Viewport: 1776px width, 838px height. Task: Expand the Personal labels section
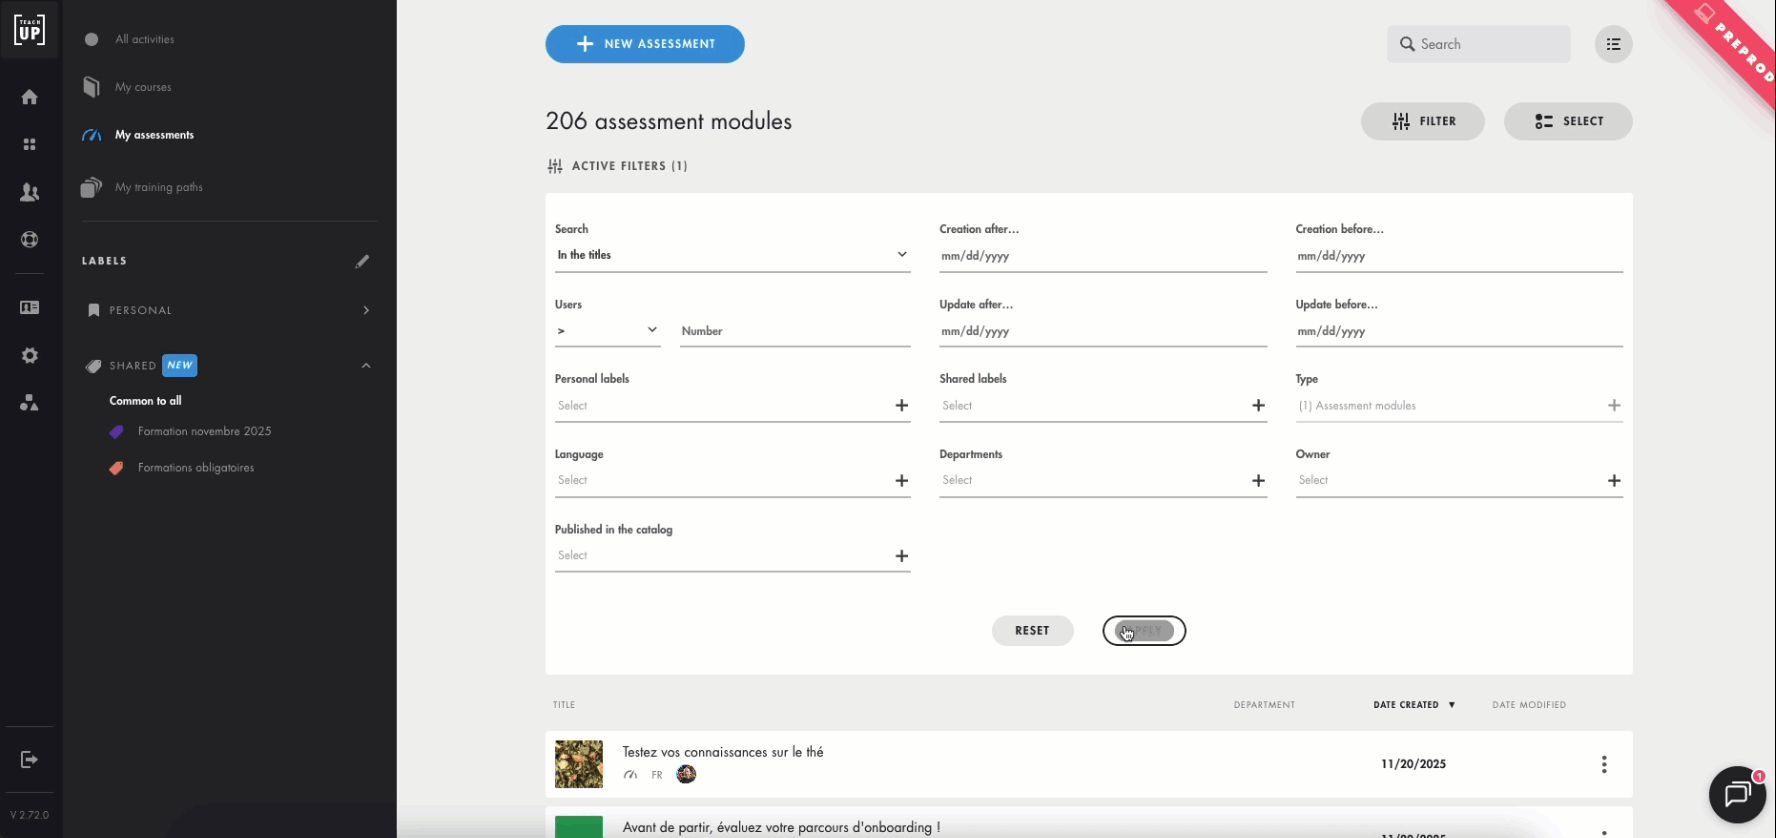click(366, 310)
